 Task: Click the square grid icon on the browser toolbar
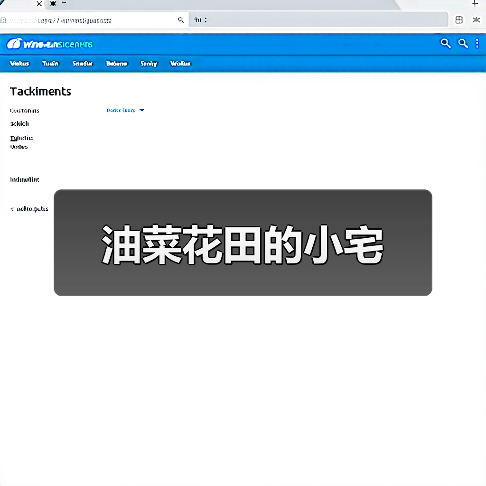459,20
